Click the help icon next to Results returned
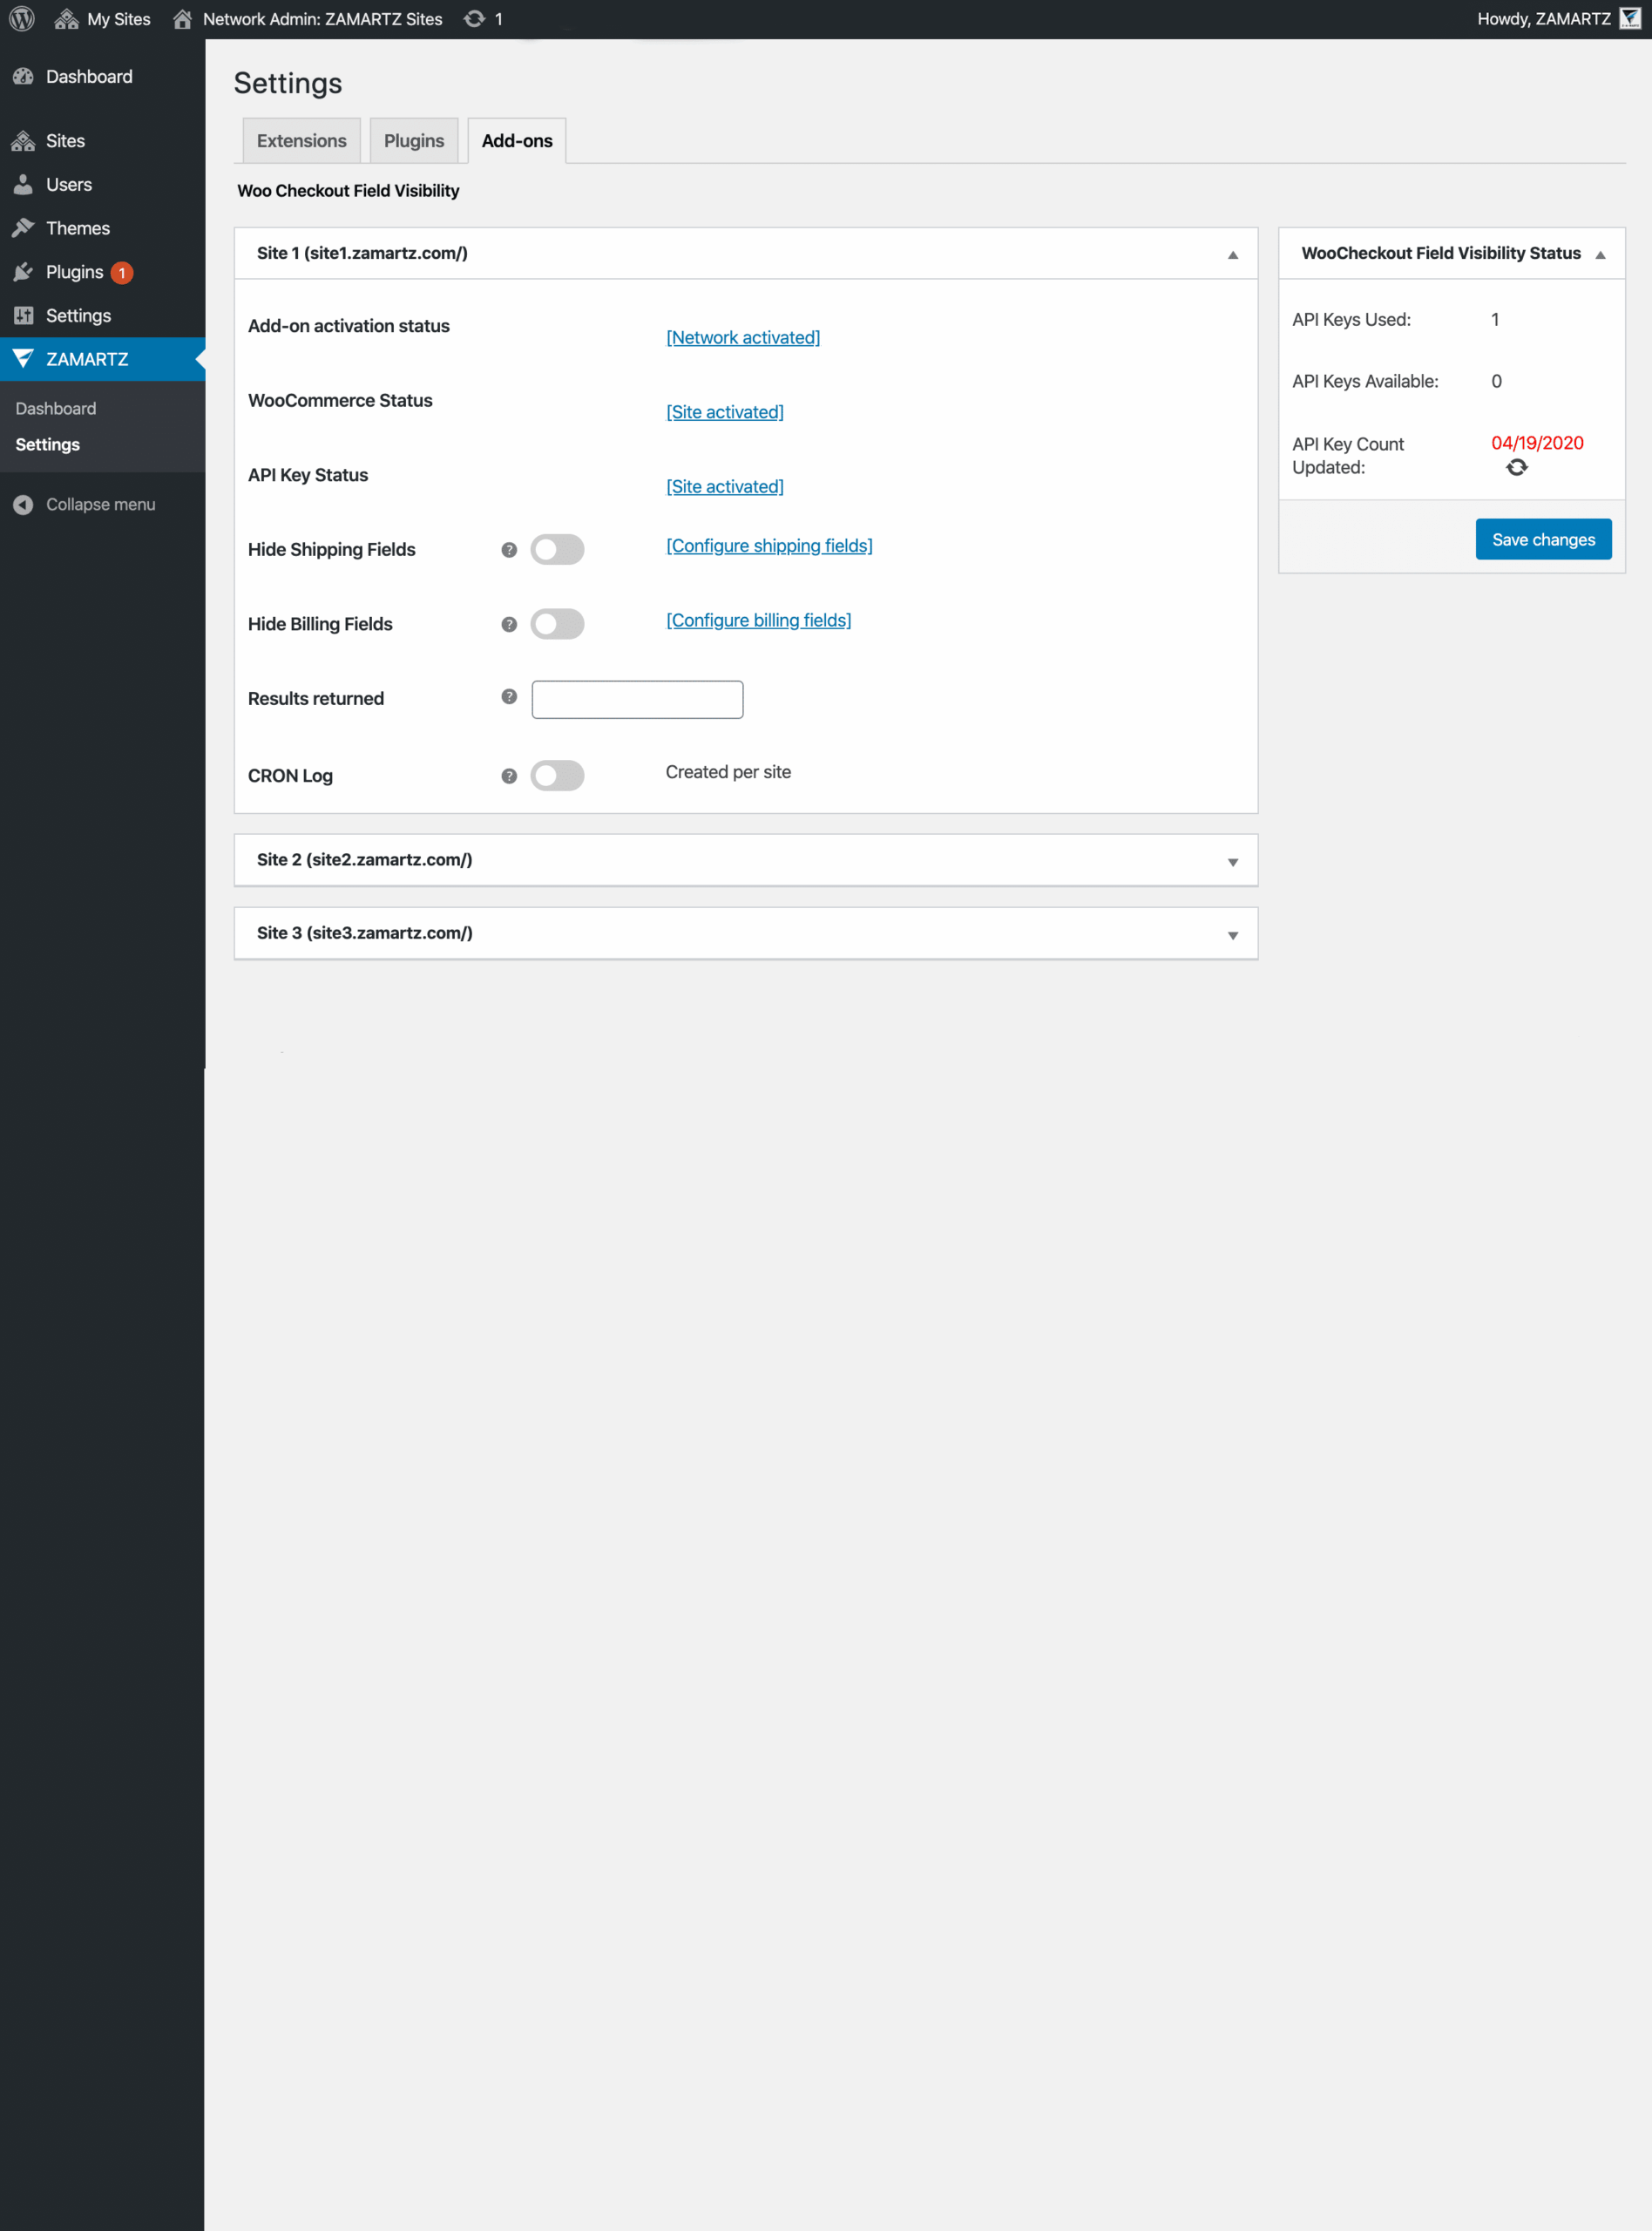Screen dimensions: 1652x2231 click(x=508, y=697)
